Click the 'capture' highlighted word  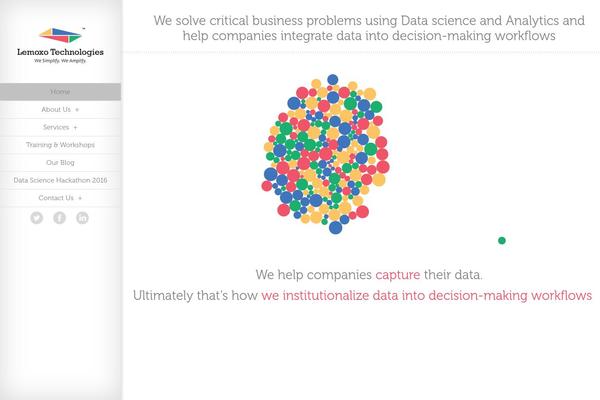pyautogui.click(x=404, y=274)
